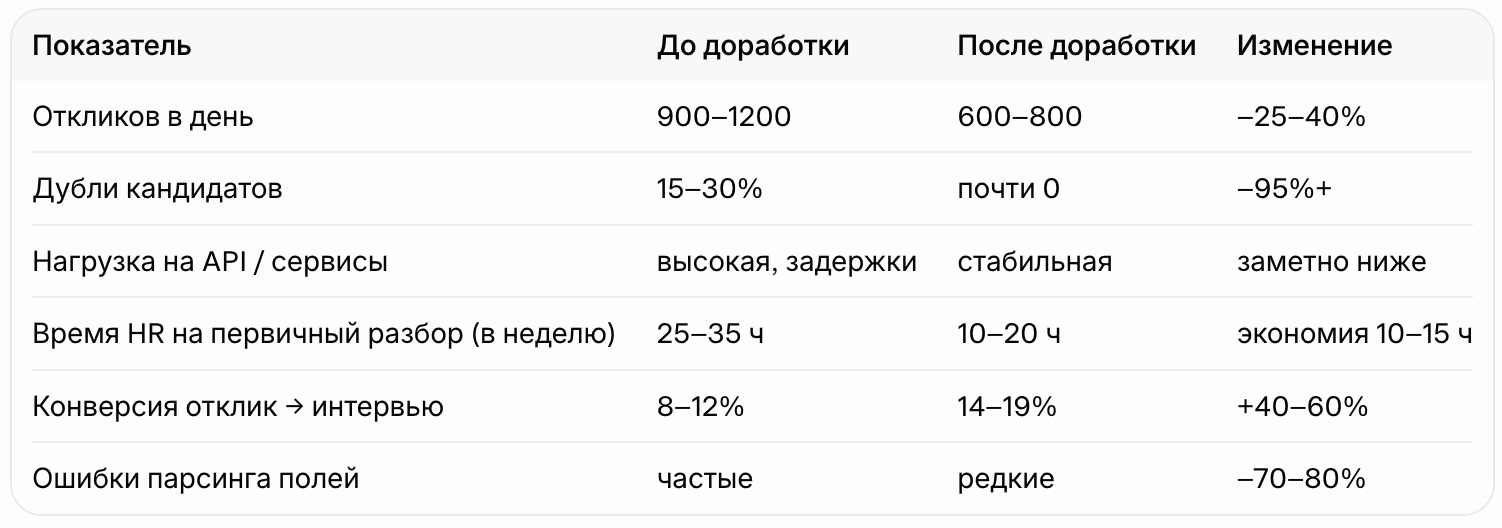Select the "После доработки" column header
This screenshot has width=1502, height=528.
click(1076, 46)
